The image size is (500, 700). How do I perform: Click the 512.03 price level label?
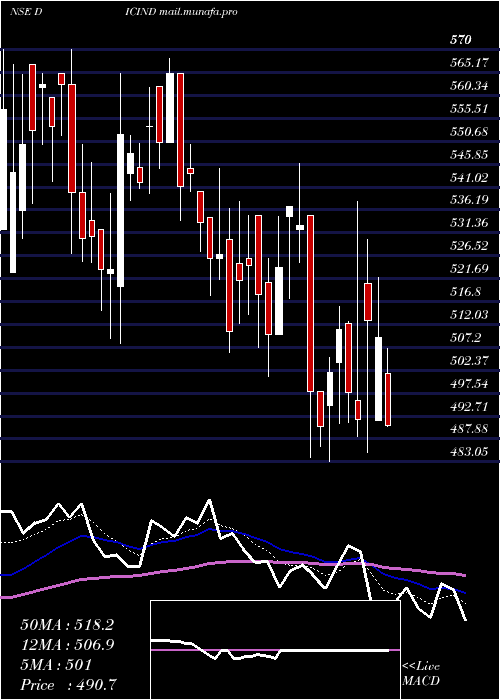pyautogui.click(x=469, y=315)
